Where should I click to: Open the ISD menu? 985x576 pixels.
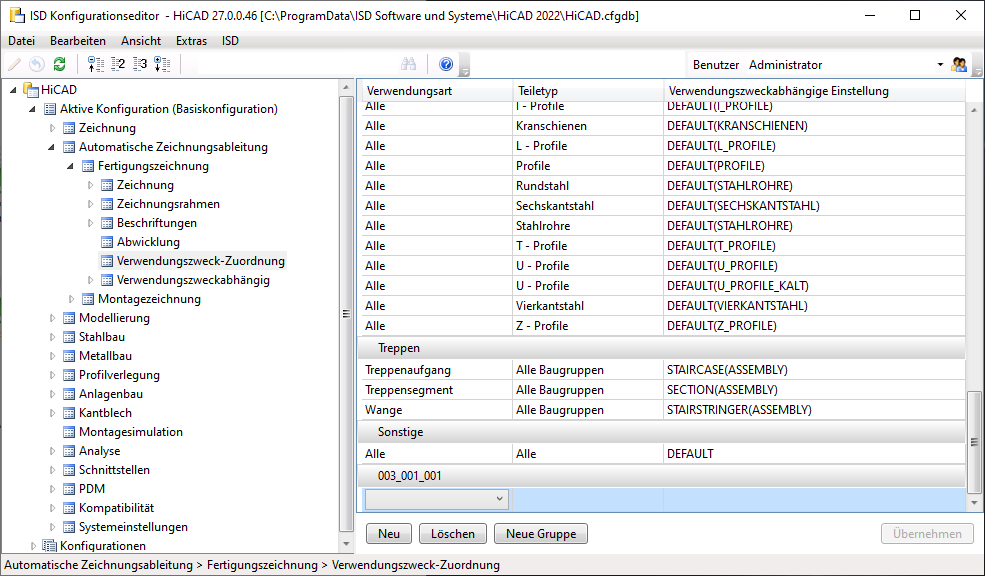point(230,41)
